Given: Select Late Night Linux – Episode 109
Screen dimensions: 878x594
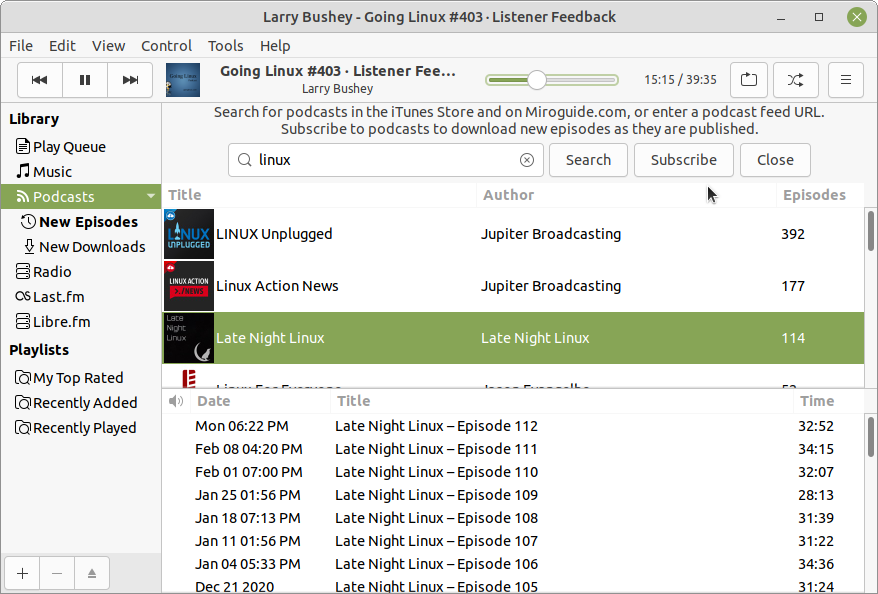Looking at the screenshot, I should coord(513,495).
